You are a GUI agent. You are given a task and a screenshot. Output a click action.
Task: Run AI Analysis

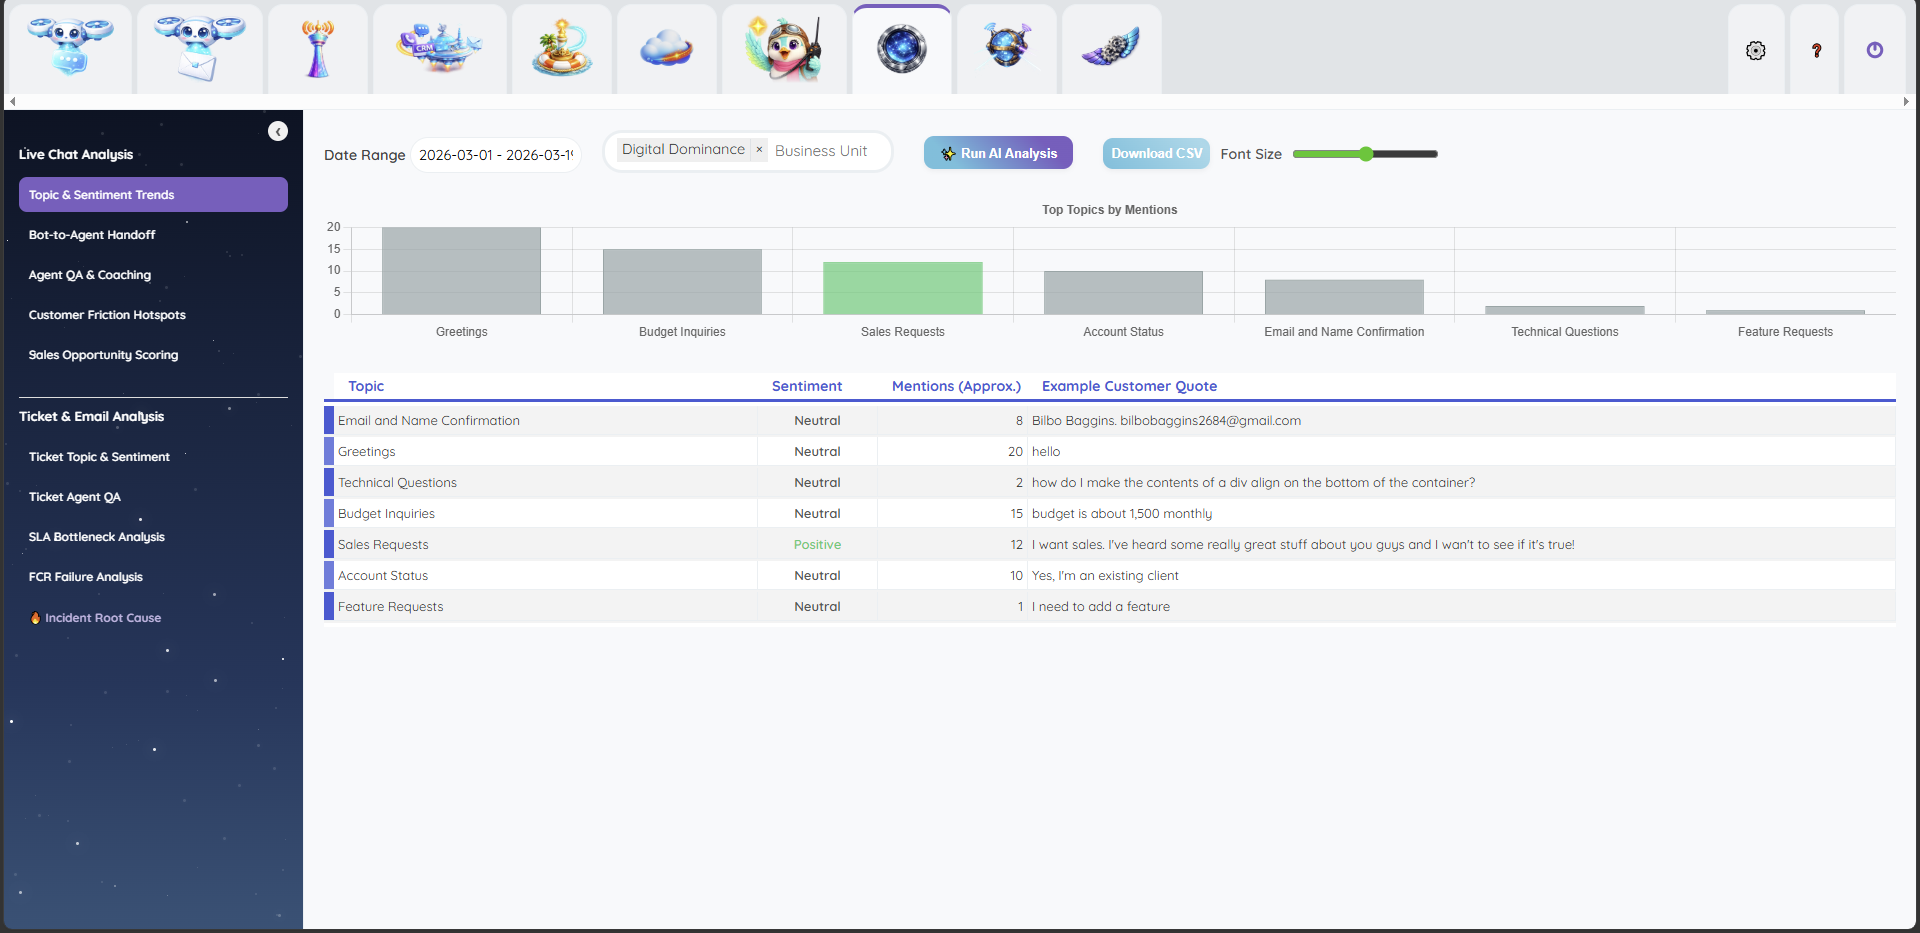point(998,152)
